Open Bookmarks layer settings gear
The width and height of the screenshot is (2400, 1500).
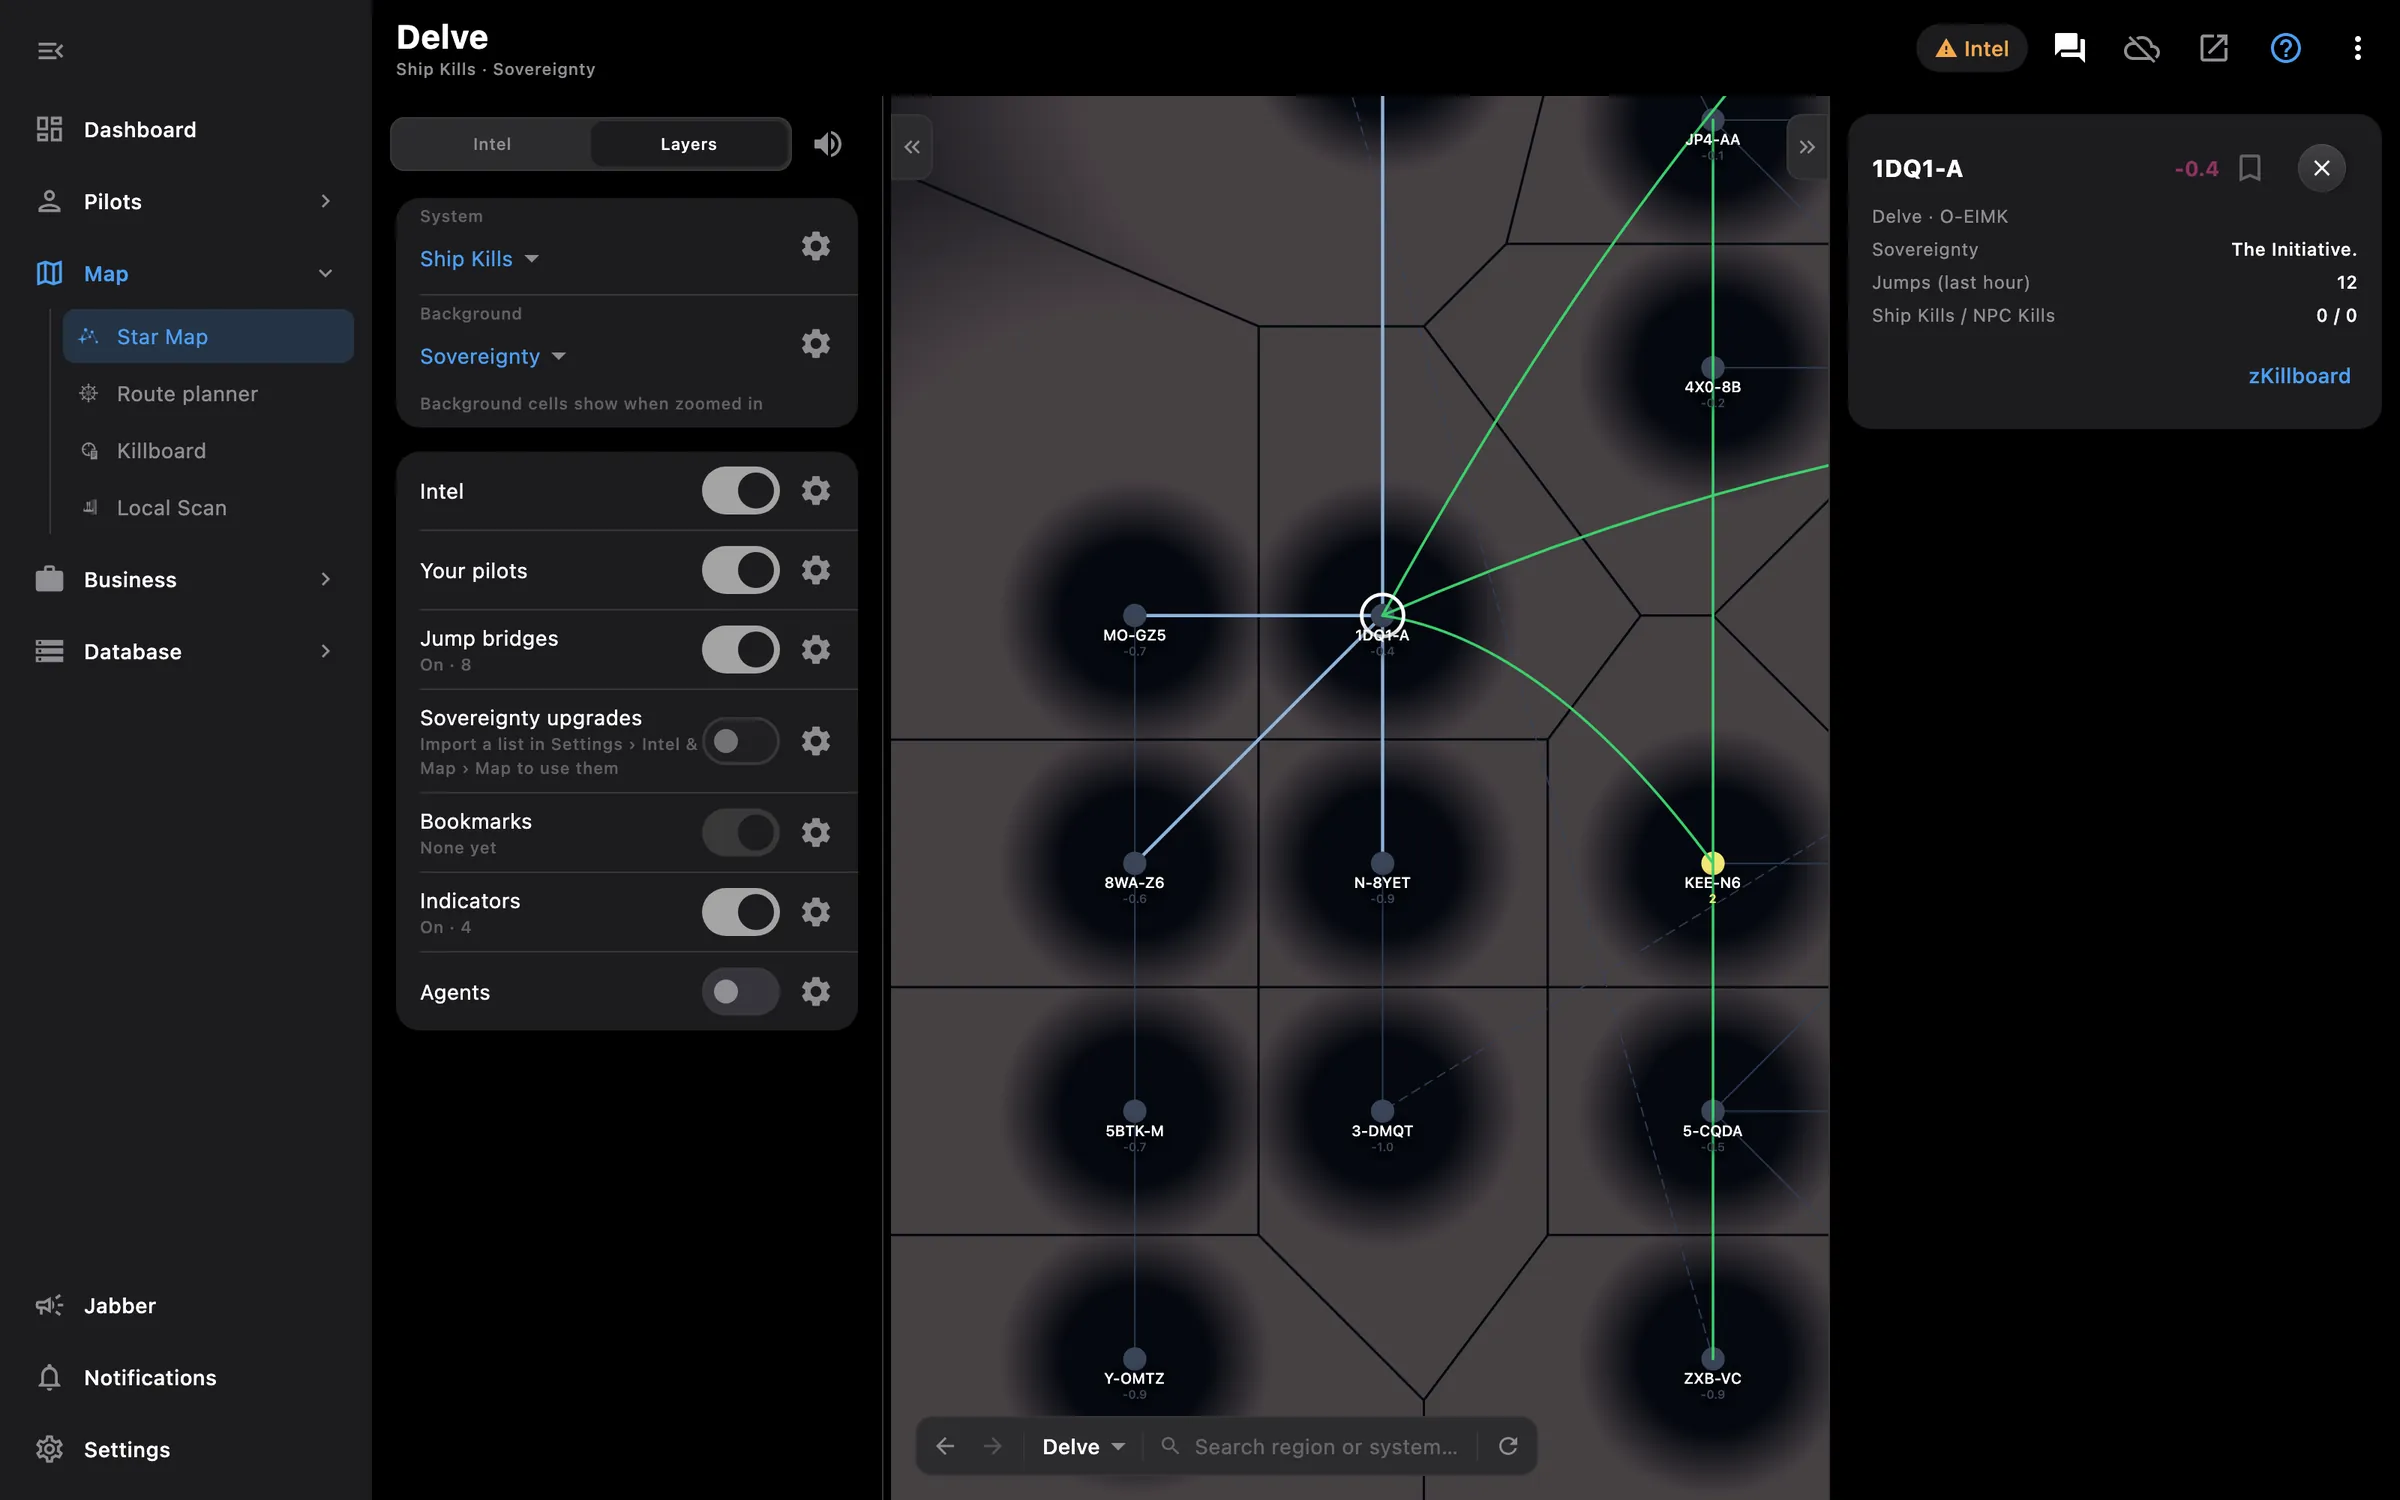click(816, 832)
